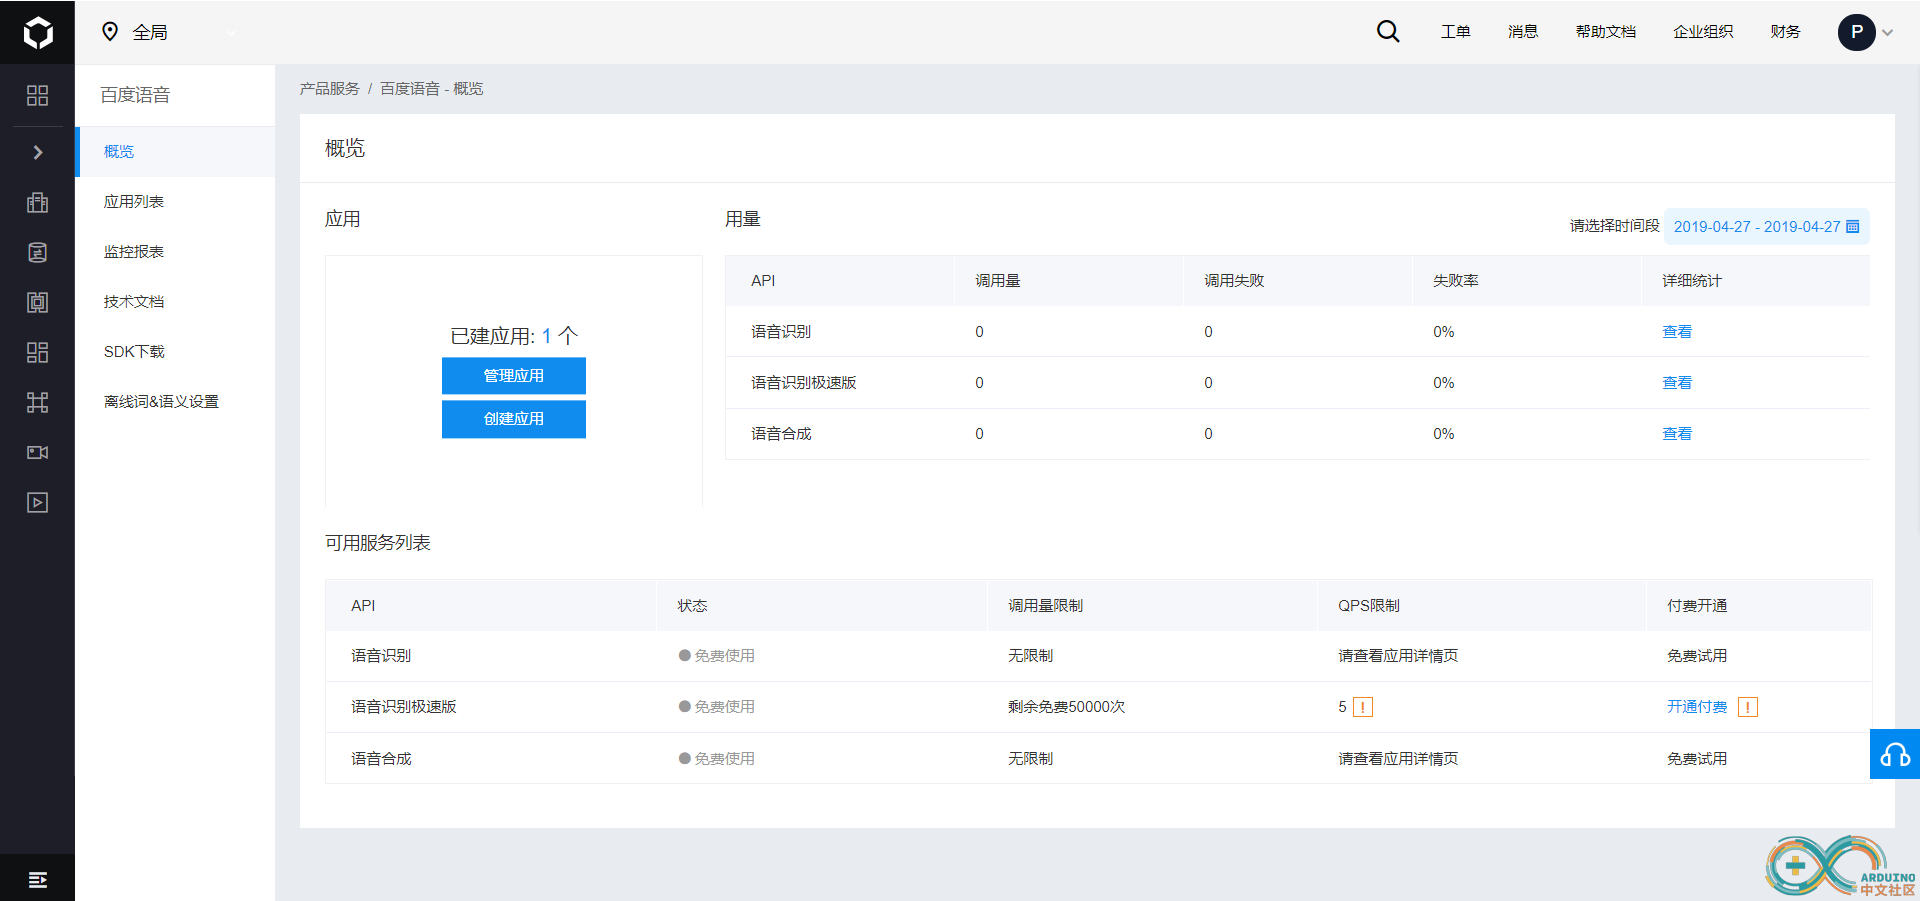The width and height of the screenshot is (1920, 901).
Task: Open the 企业组织 menu
Action: [x=1703, y=31]
